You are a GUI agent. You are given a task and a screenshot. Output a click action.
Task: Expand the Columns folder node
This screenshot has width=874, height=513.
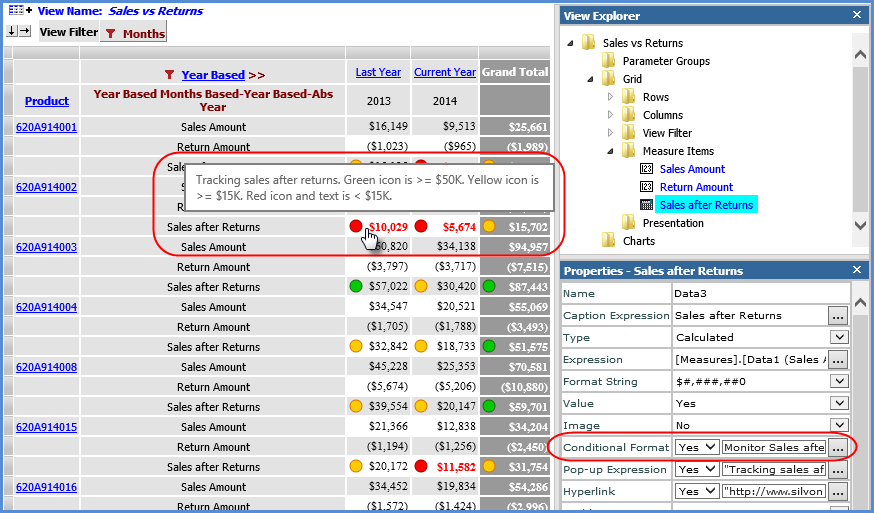(611, 115)
